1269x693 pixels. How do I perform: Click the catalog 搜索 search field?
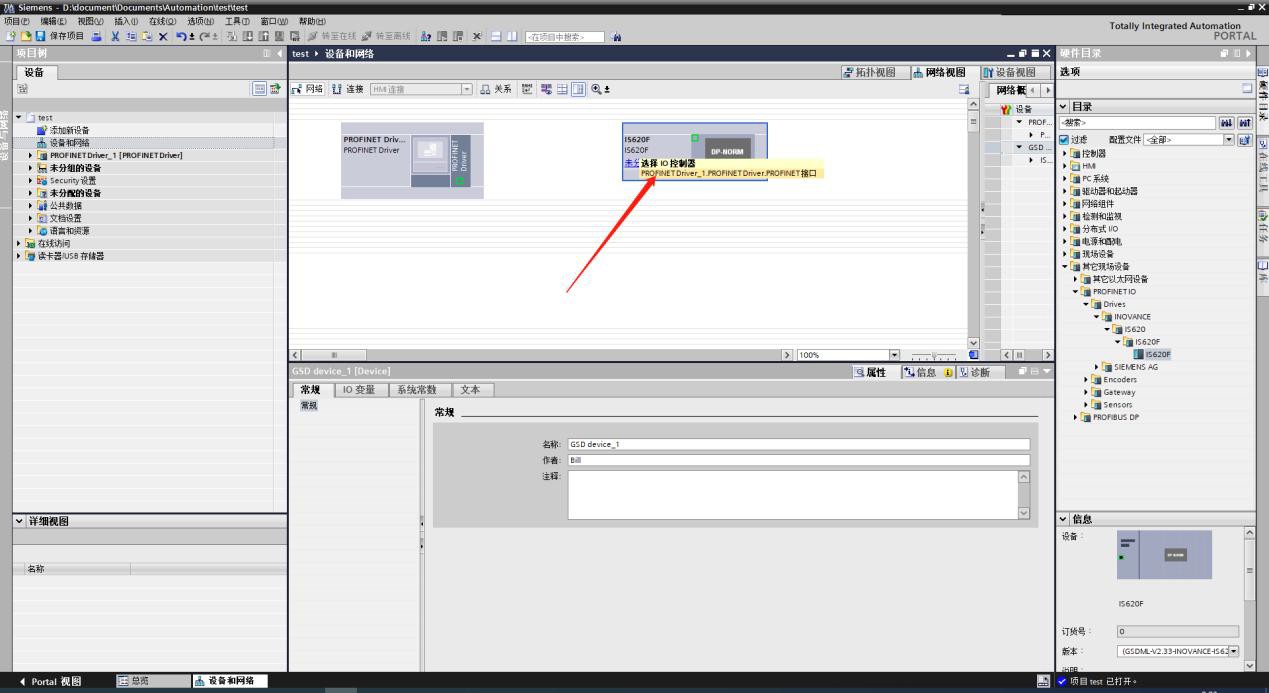1137,123
